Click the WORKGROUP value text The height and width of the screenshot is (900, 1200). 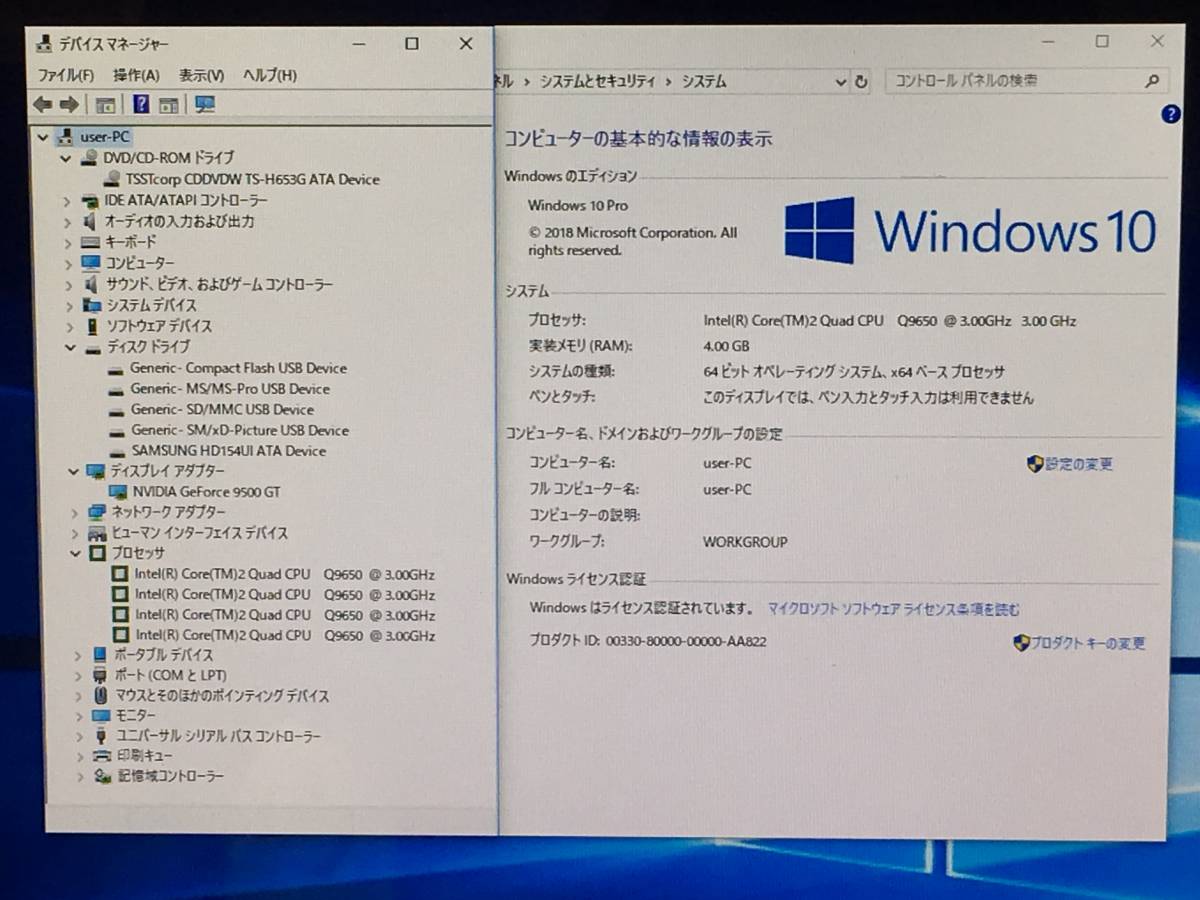(x=745, y=542)
